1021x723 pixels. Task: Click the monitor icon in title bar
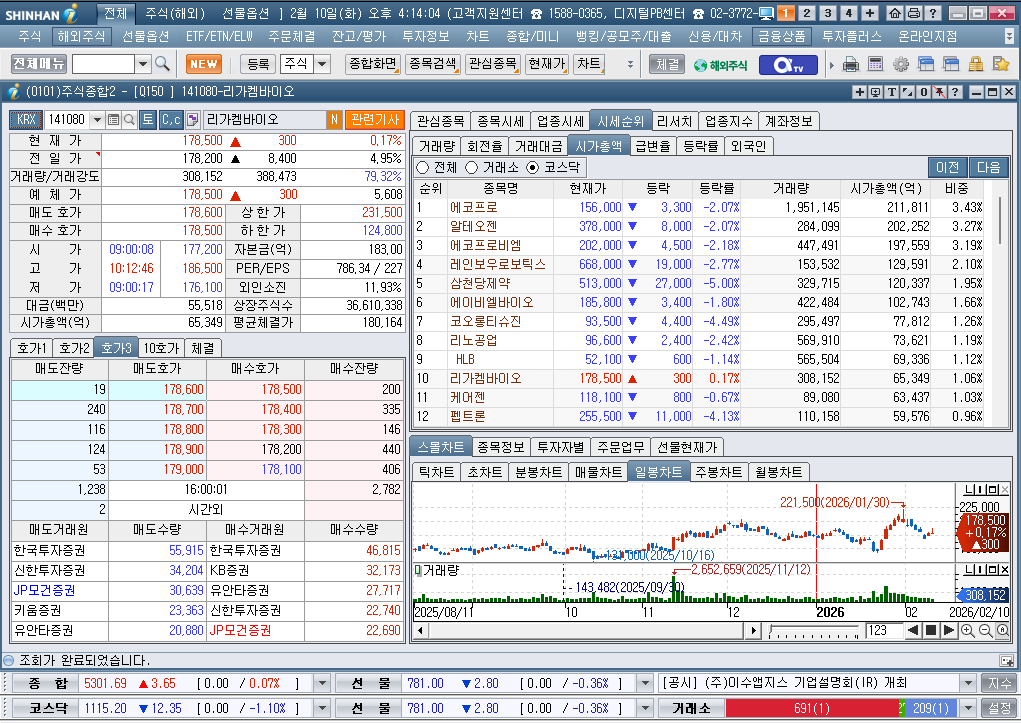766,13
